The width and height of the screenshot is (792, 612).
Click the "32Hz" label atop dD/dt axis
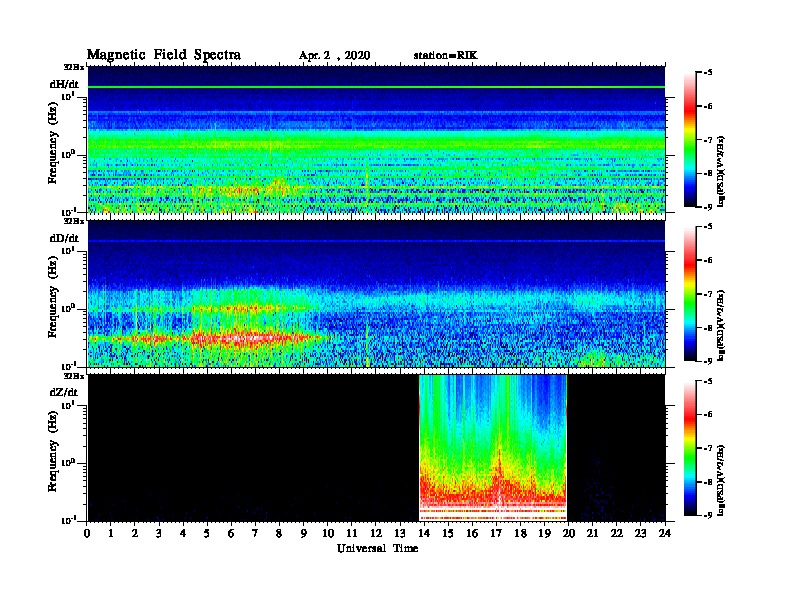pyautogui.click(x=73, y=221)
